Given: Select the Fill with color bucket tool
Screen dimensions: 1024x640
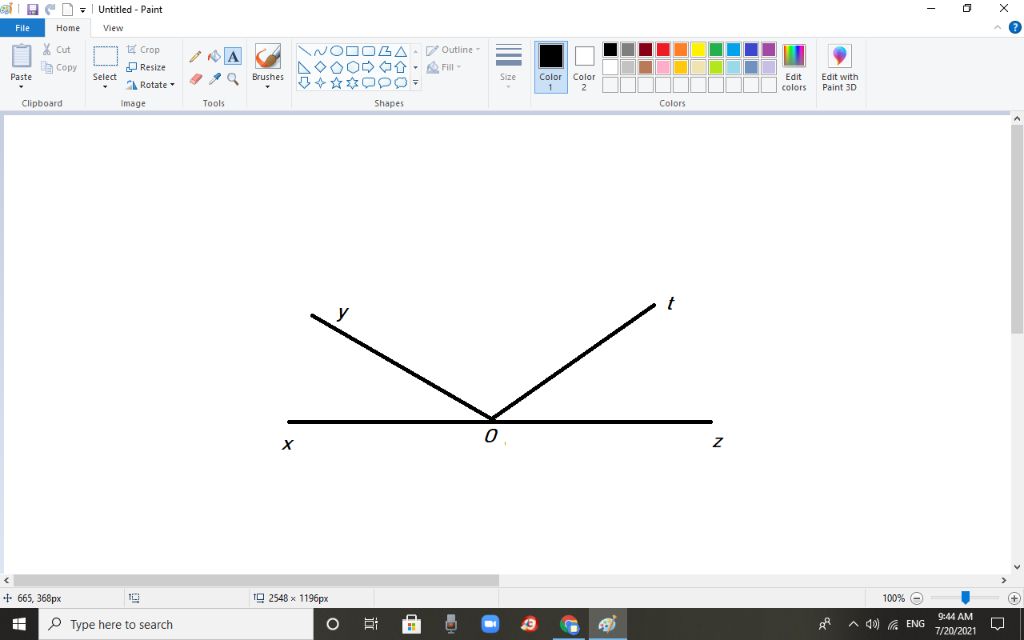Looking at the screenshot, I should point(214,57).
